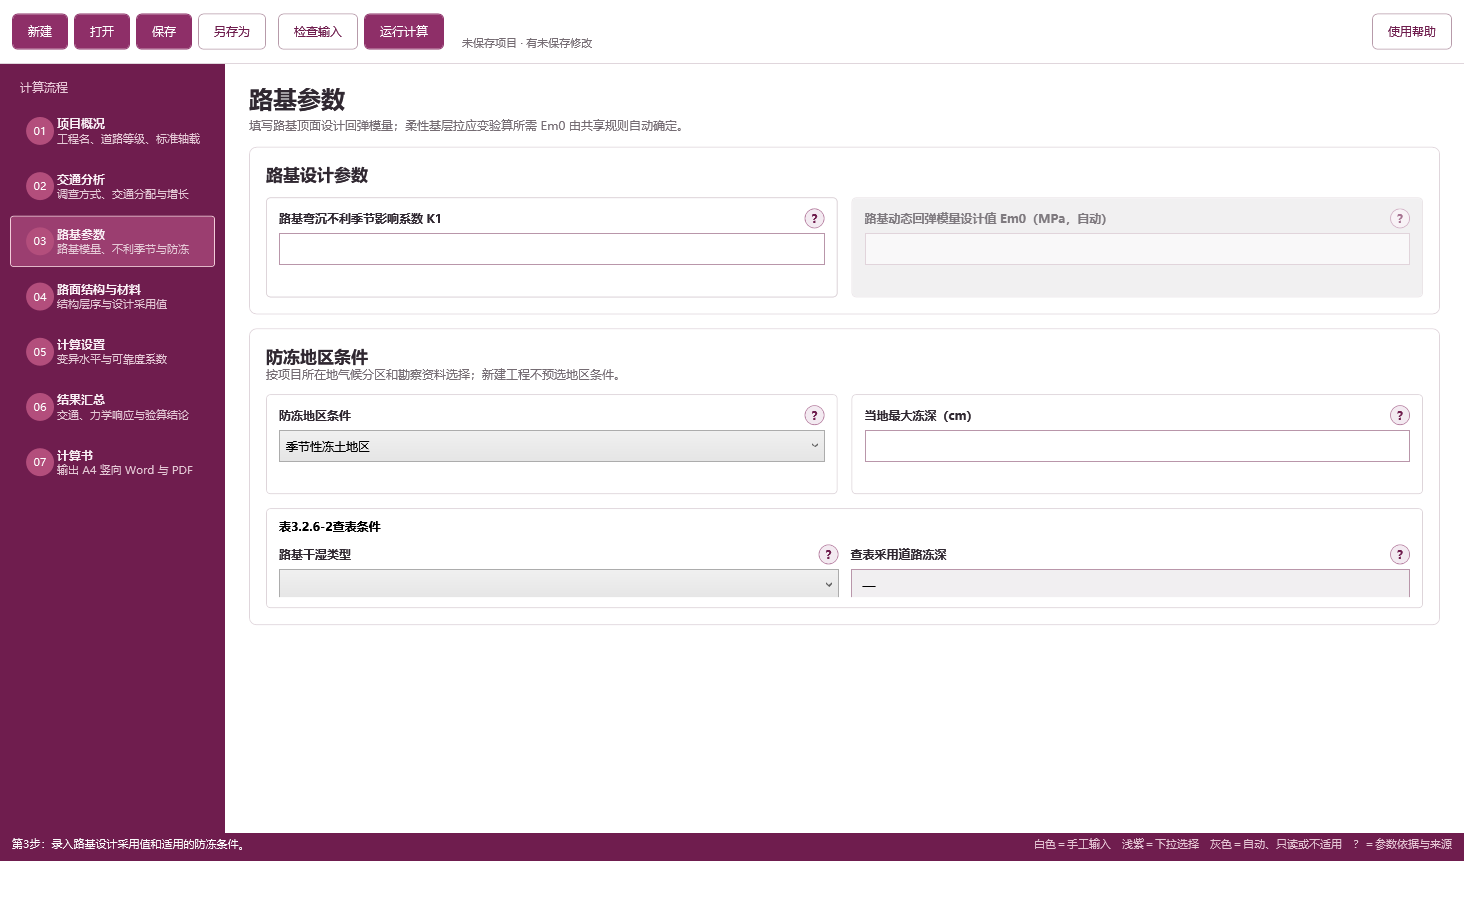Click the read-only Em0 value field
The image size is (1480, 900).
tap(1137, 249)
